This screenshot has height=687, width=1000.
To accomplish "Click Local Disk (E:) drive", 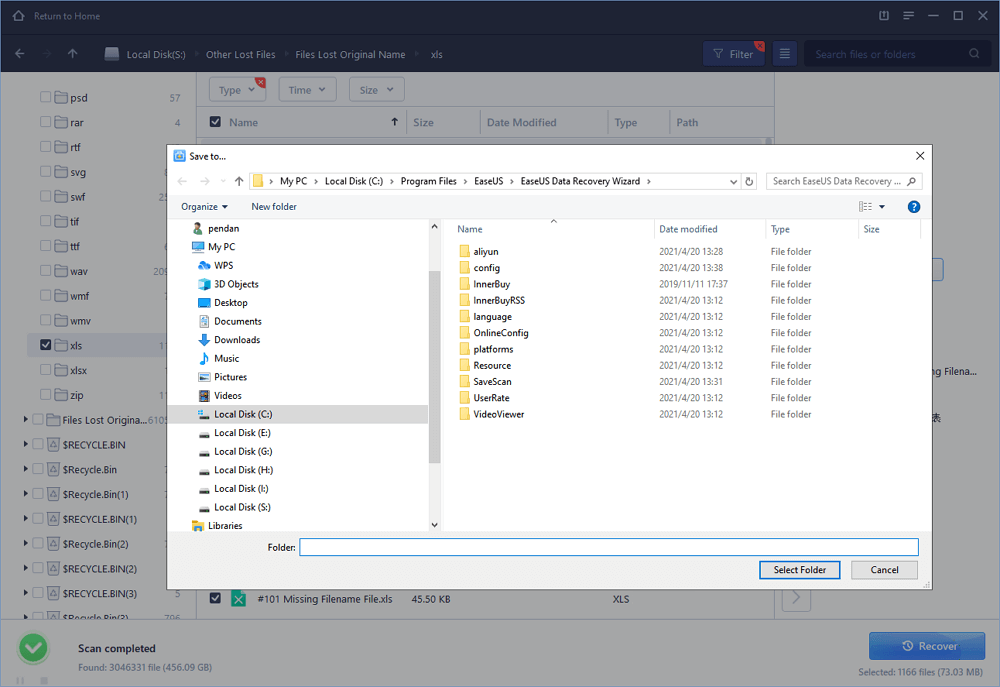I will 242,433.
